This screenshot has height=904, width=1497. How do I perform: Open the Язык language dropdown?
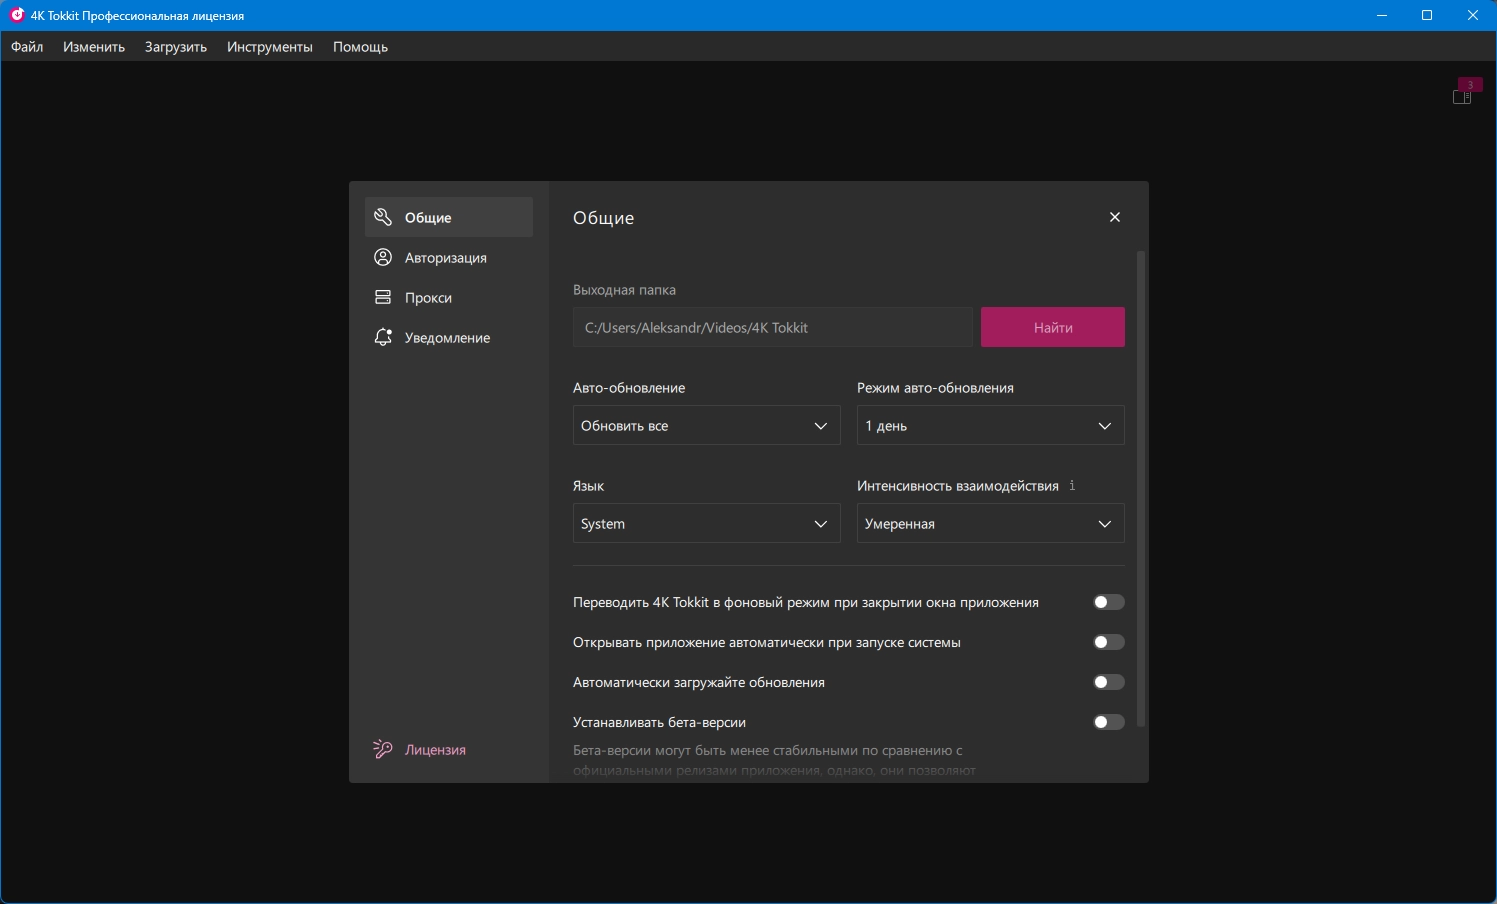tap(706, 523)
